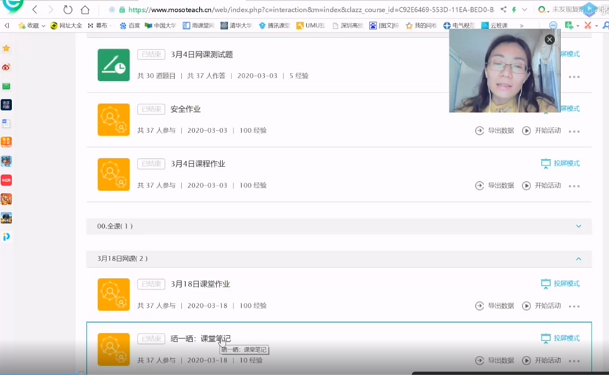Click the 3月18日课堂作业 title link
This screenshot has height=375, width=609.
(200, 284)
